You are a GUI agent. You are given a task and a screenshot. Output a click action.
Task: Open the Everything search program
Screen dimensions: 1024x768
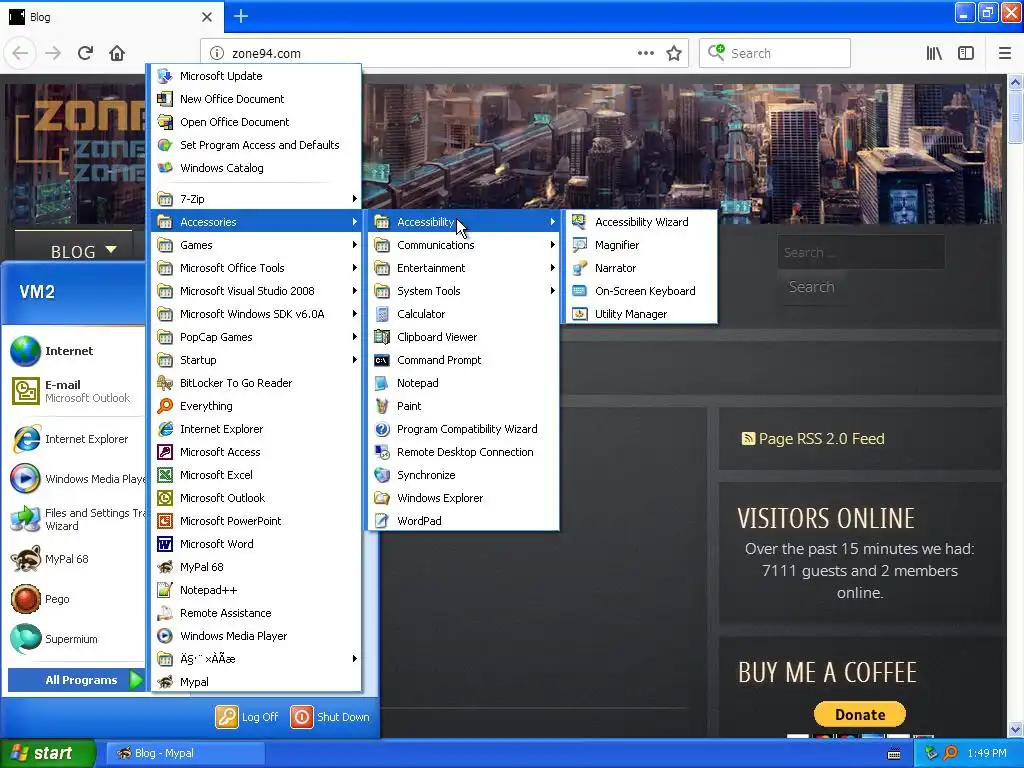tap(256, 406)
